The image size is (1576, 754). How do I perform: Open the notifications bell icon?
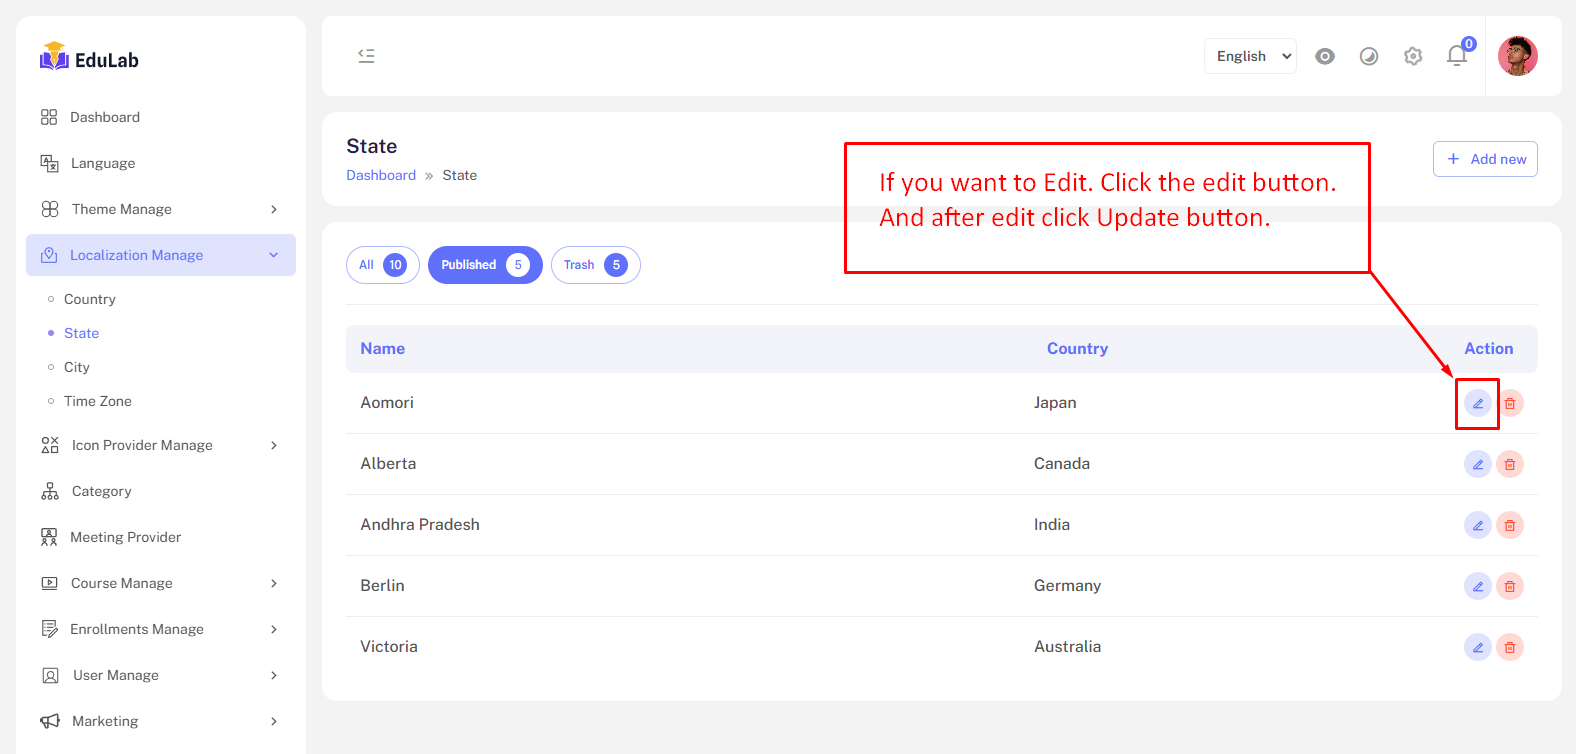[1456, 56]
